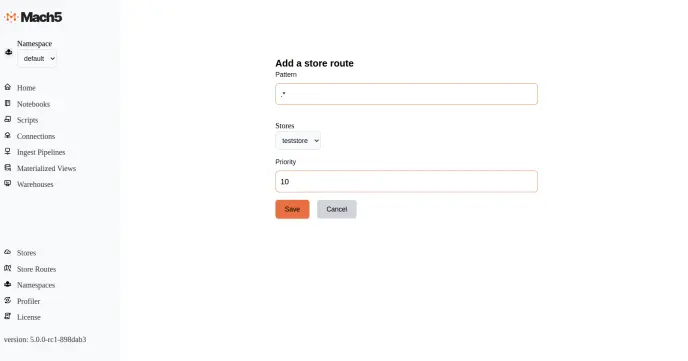Open the Stores page
The image size is (688, 361).
pyautogui.click(x=26, y=253)
